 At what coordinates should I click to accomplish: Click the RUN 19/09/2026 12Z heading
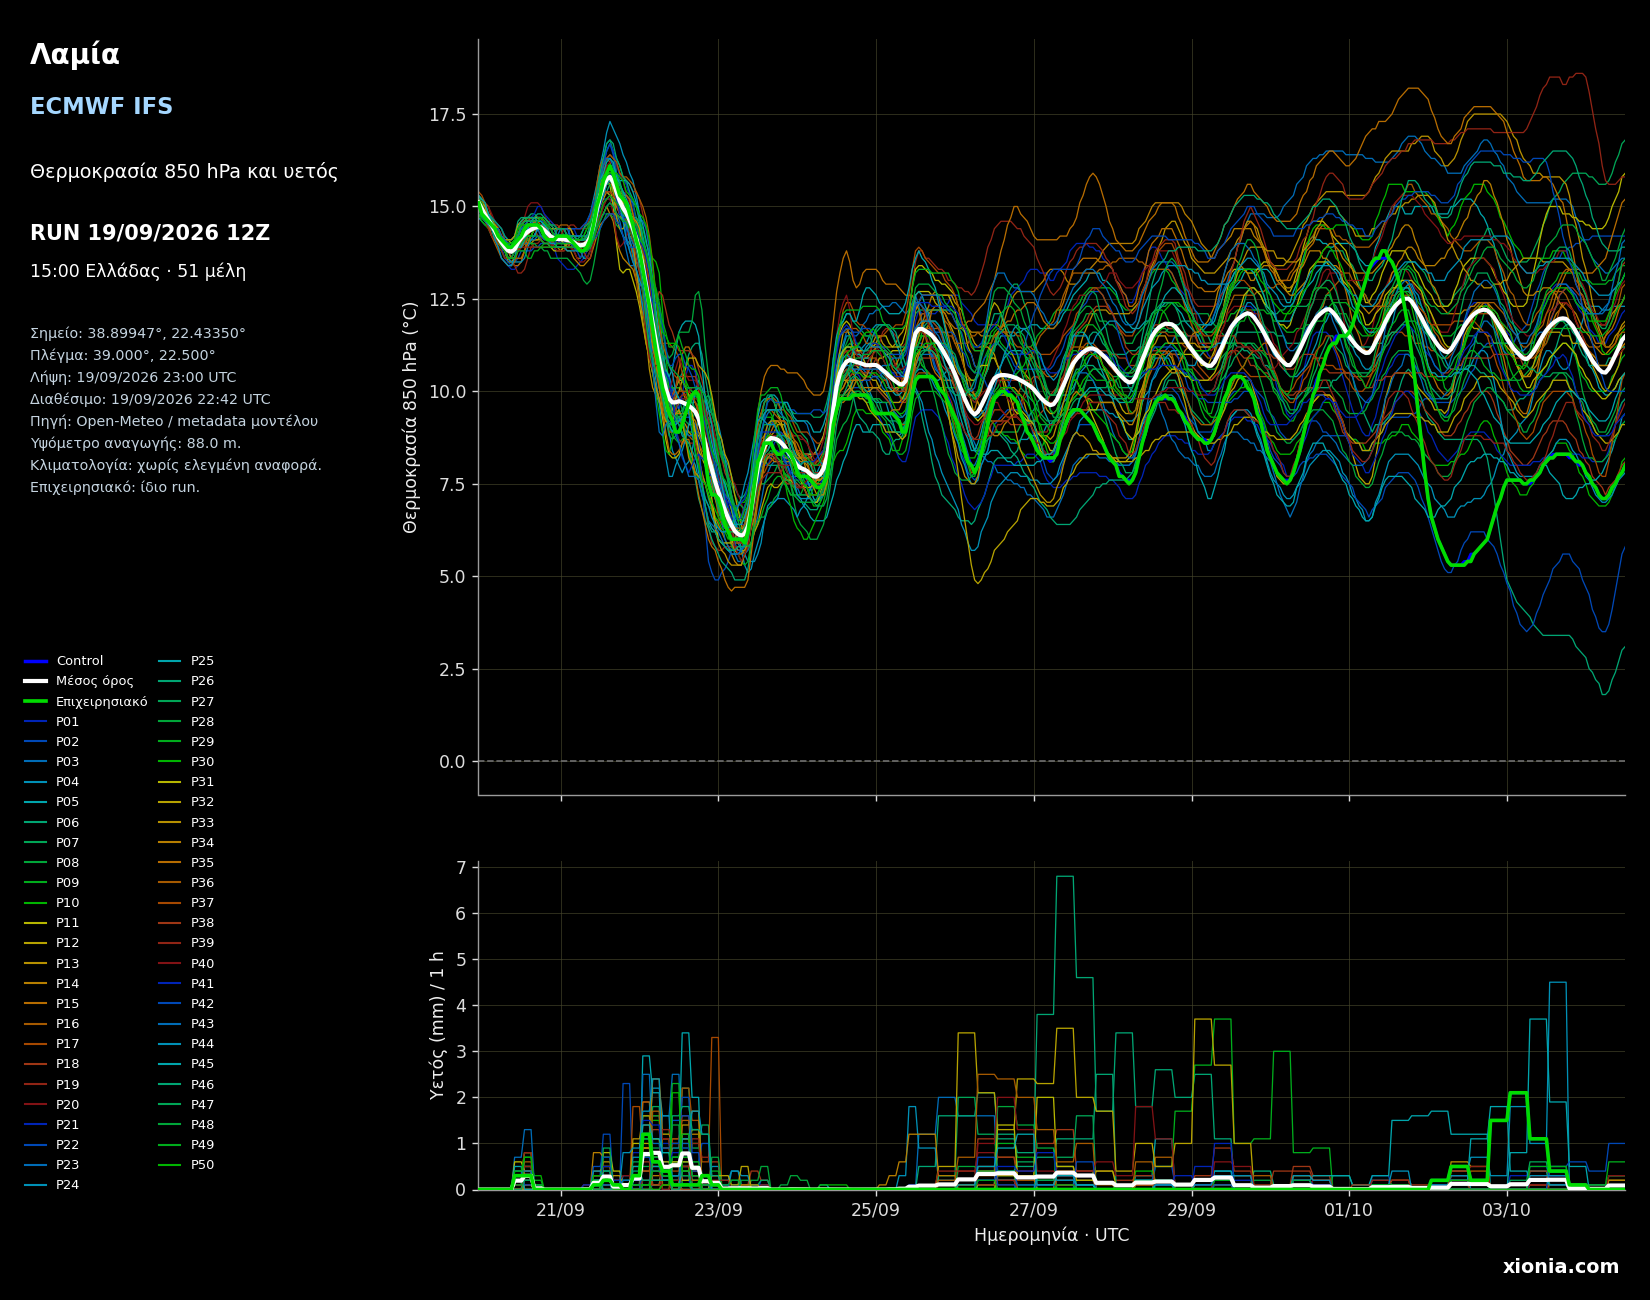click(150, 233)
